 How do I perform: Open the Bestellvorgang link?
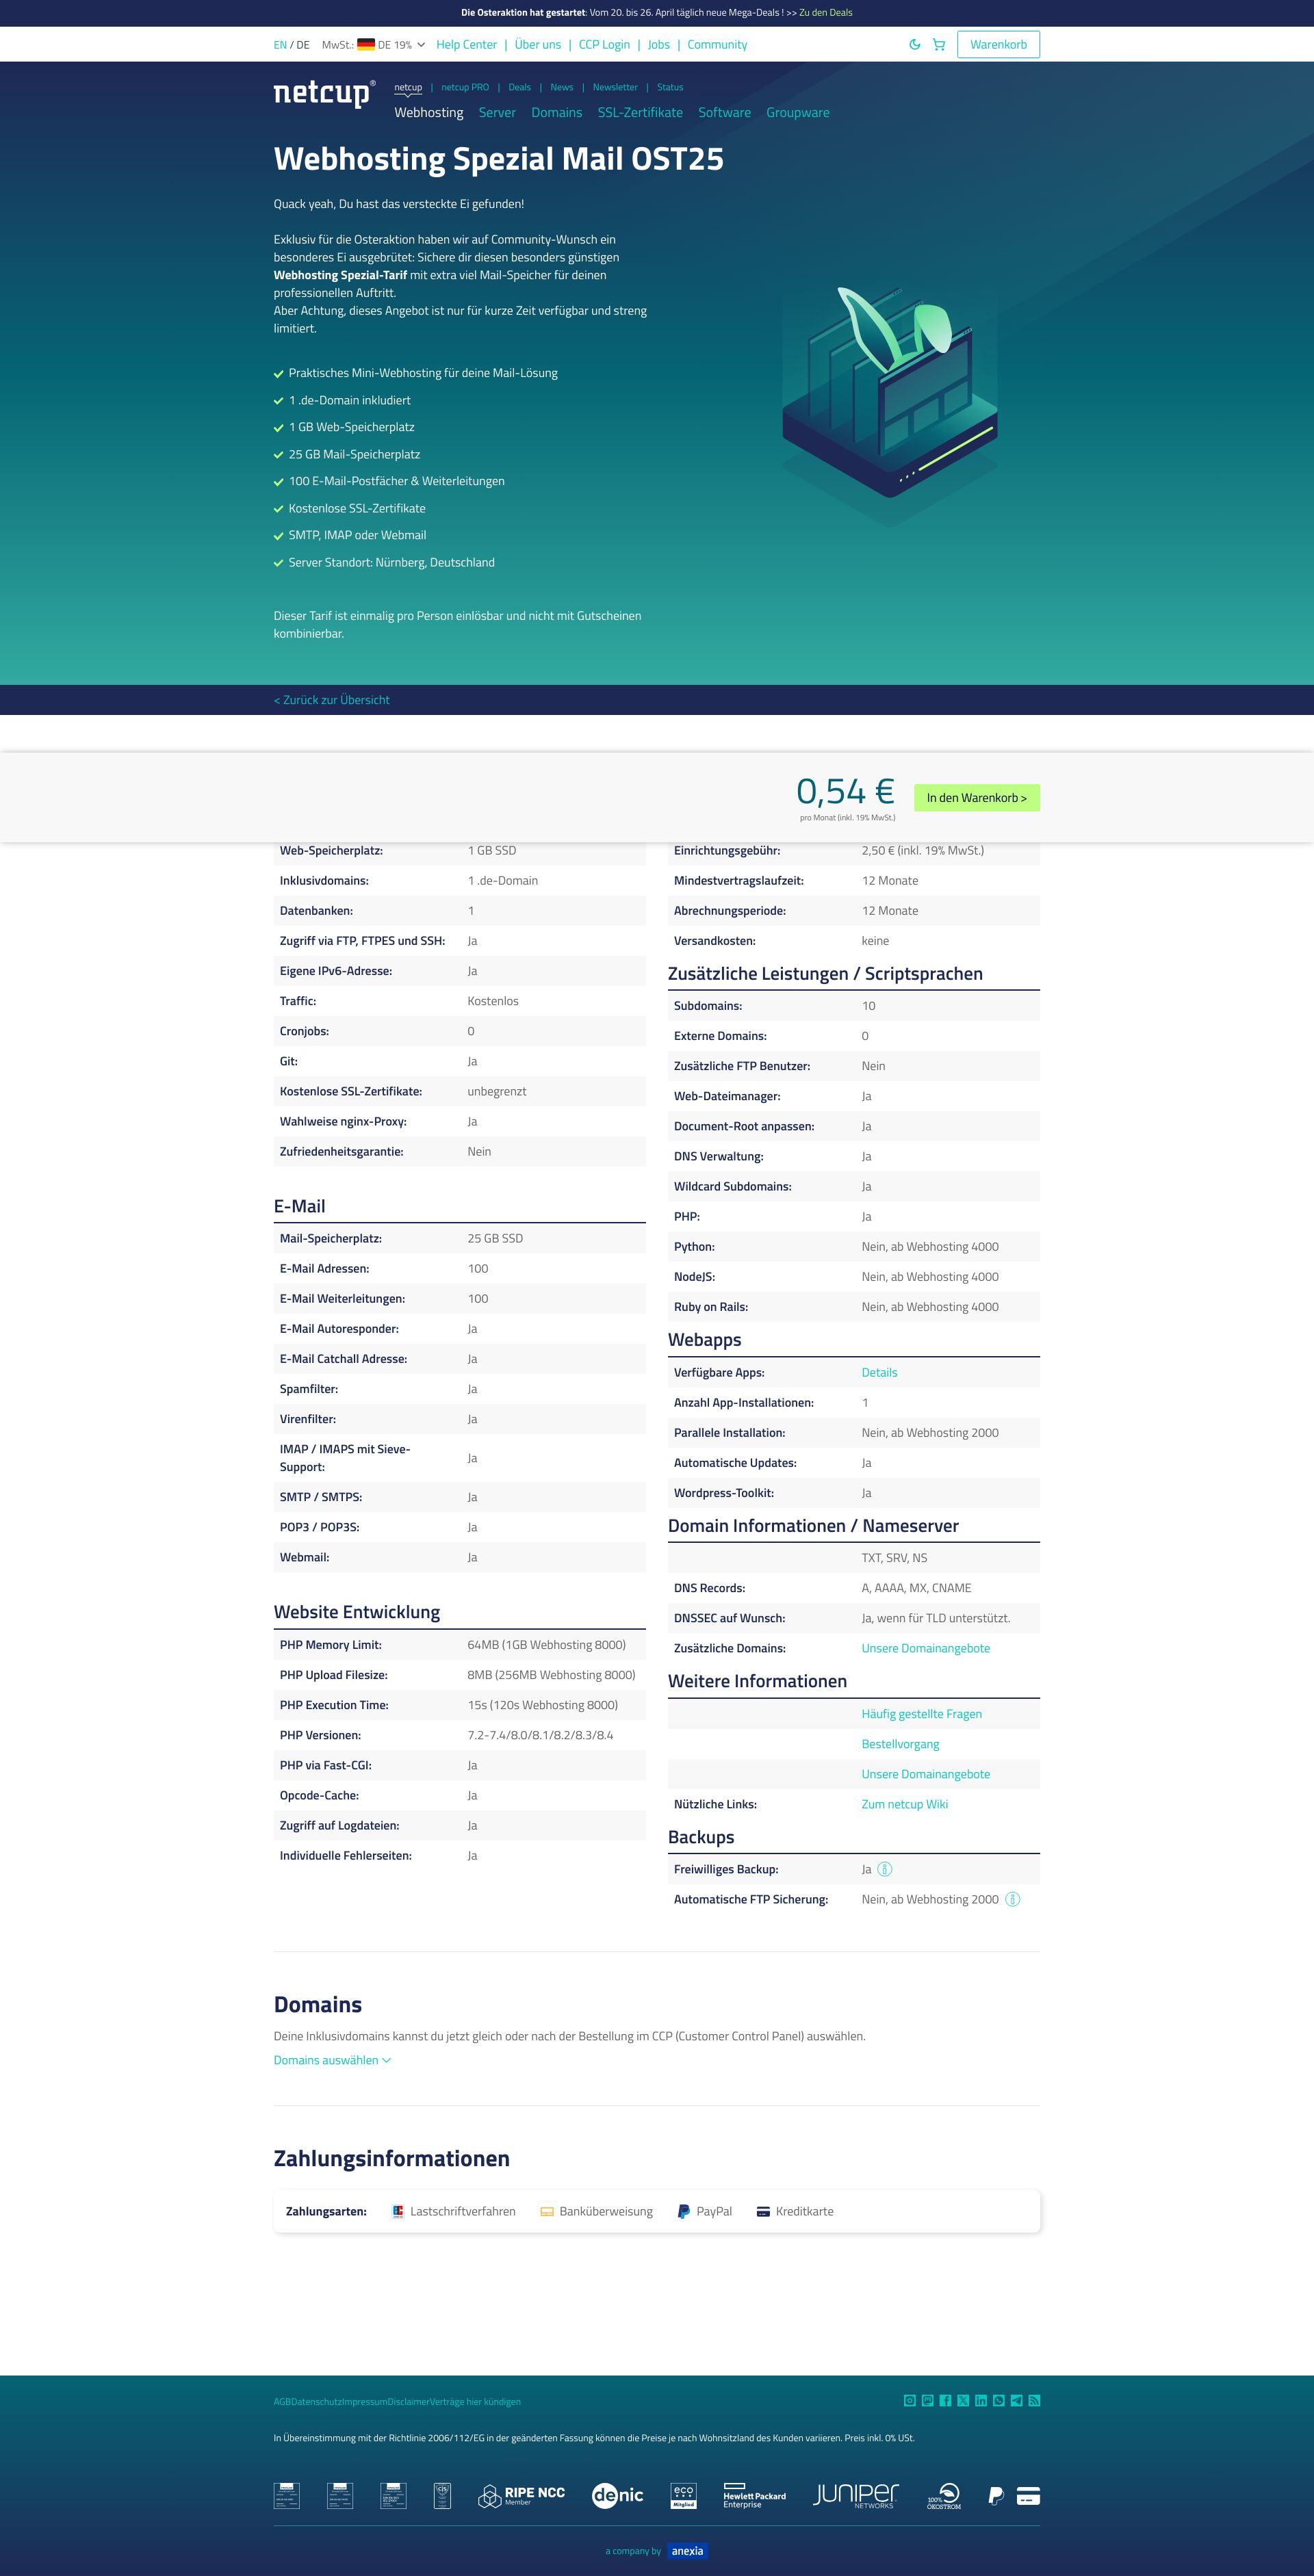900,1744
